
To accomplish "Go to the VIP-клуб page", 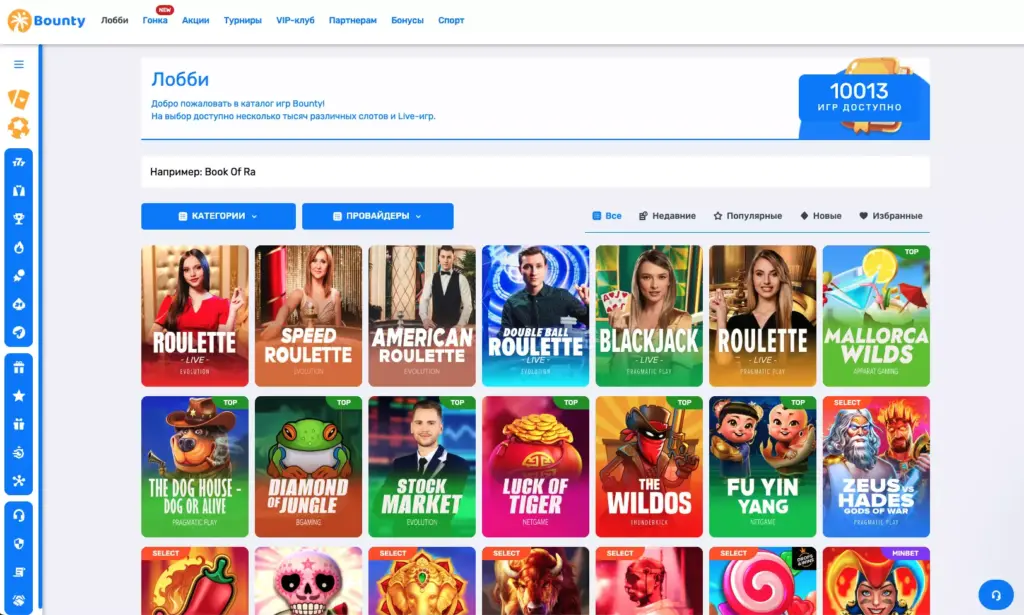I will pyautogui.click(x=295, y=20).
